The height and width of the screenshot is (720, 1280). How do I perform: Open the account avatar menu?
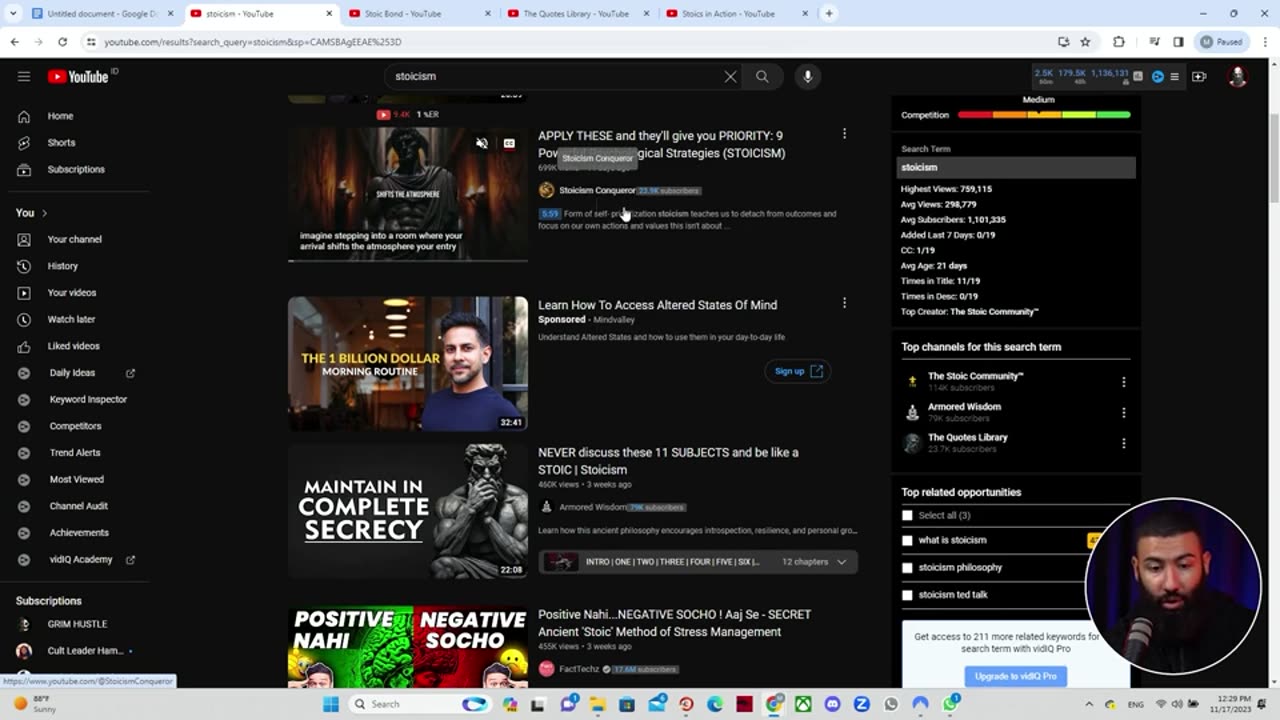(1237, 77)
